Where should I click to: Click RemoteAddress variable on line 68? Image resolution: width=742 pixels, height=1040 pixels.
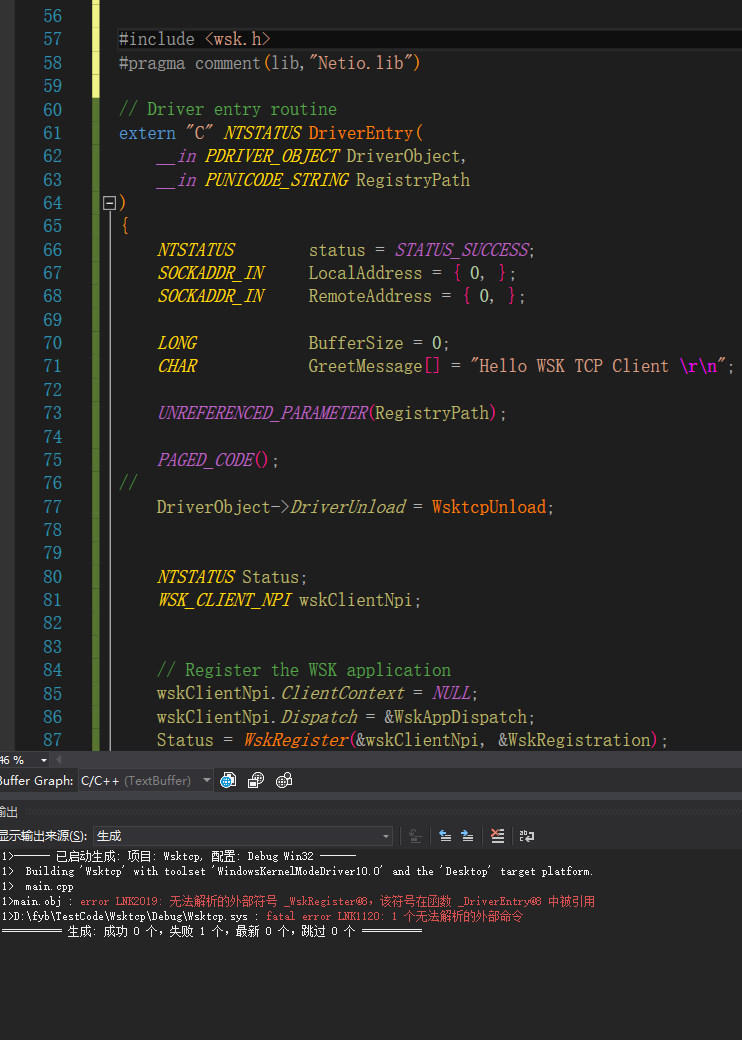point(370,296)
